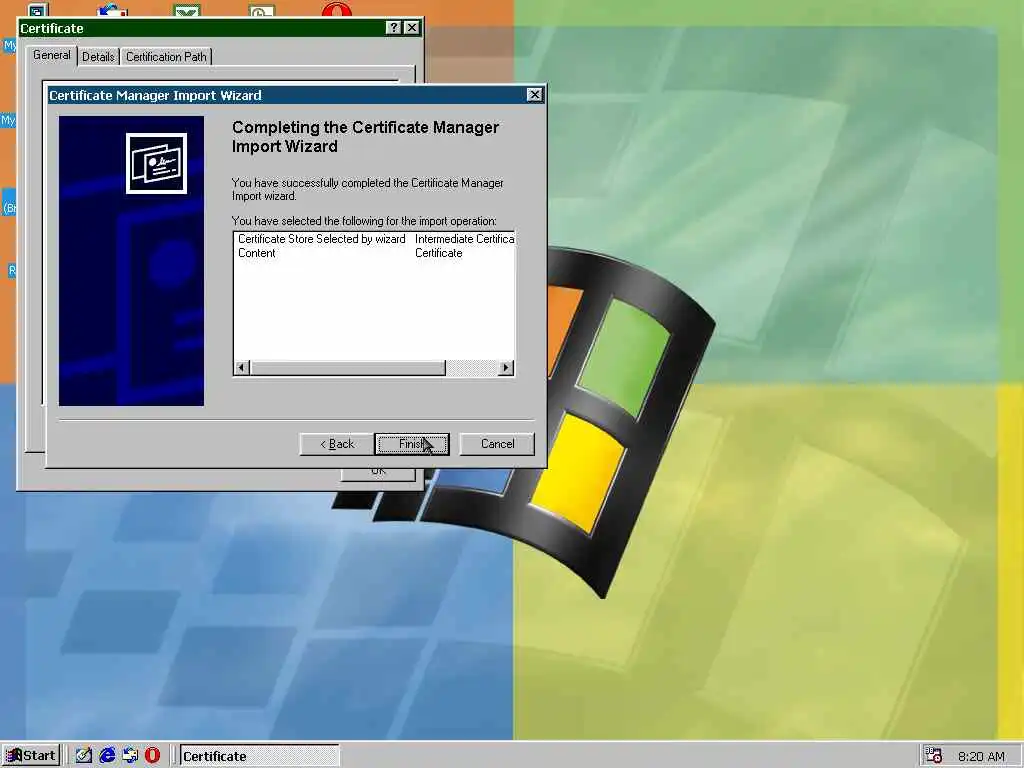Click the Show Desktop quick launch icon
The image size is (1024, 768).
click(84, 756)
